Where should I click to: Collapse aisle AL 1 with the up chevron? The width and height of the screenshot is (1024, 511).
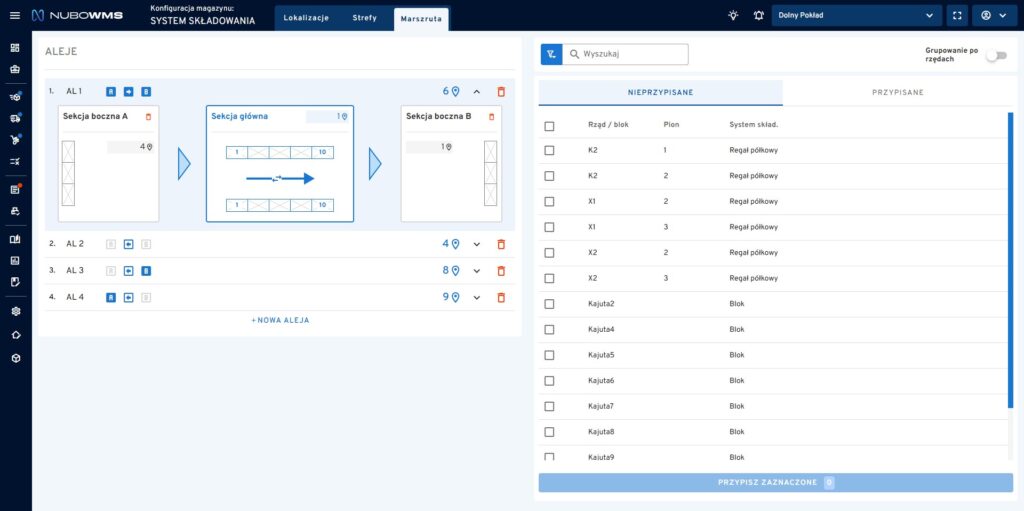click(x=477, y=91)
